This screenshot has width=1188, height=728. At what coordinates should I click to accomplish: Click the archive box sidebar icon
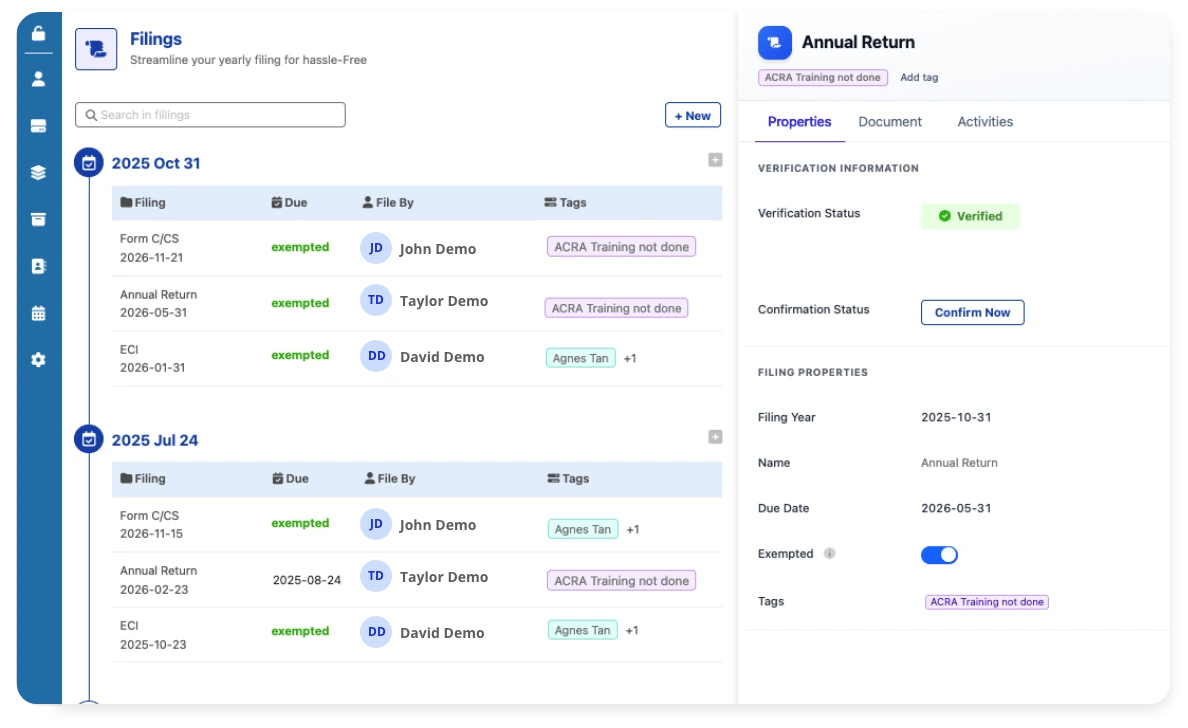tap(38, 219)
